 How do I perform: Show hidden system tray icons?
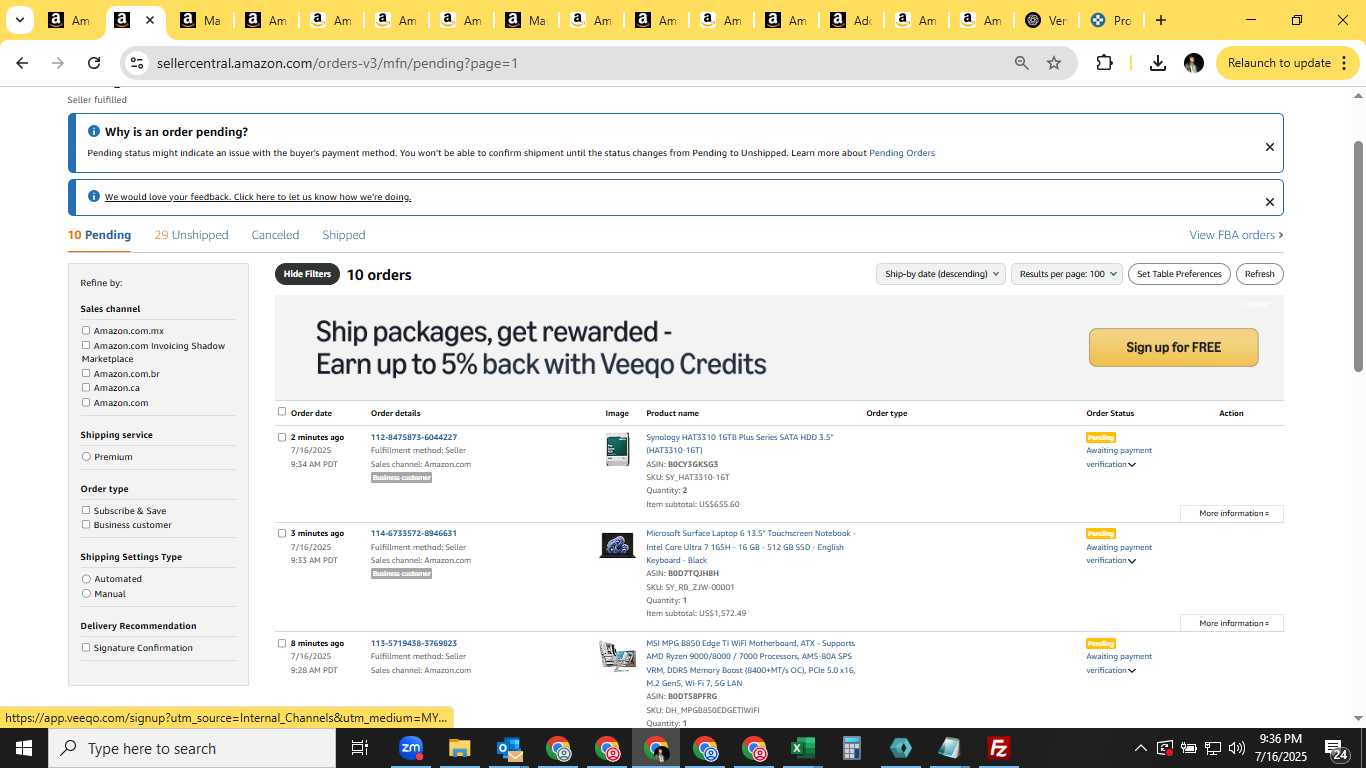1140,748
